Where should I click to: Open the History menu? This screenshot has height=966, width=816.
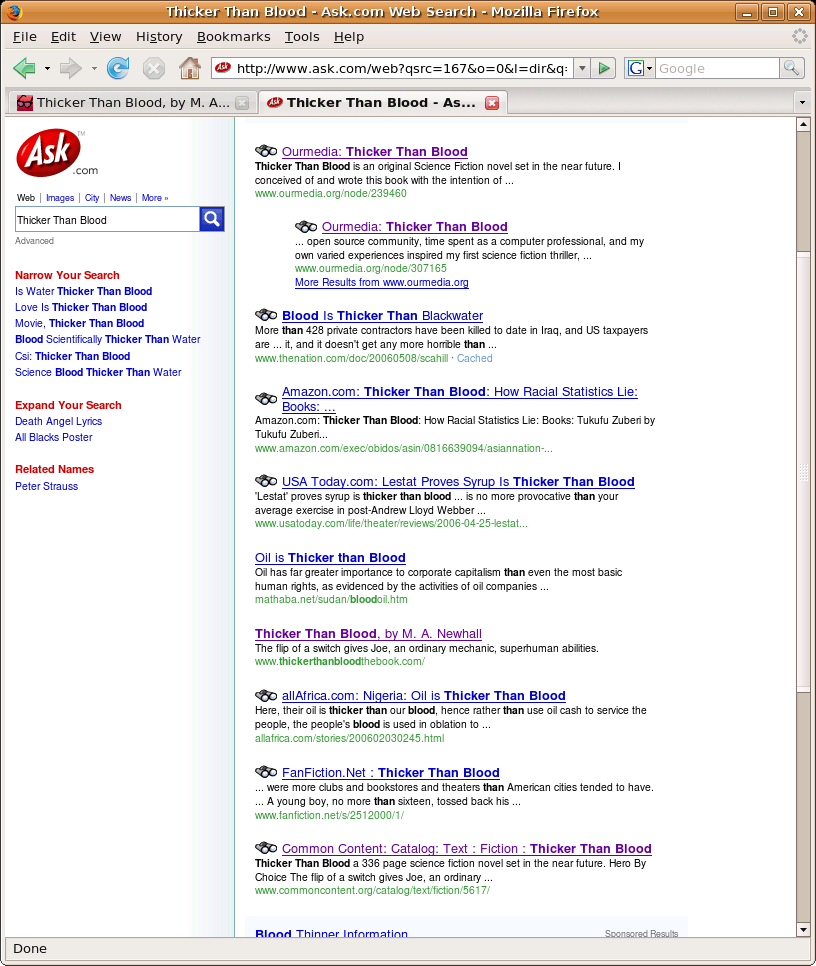(159, 37)
